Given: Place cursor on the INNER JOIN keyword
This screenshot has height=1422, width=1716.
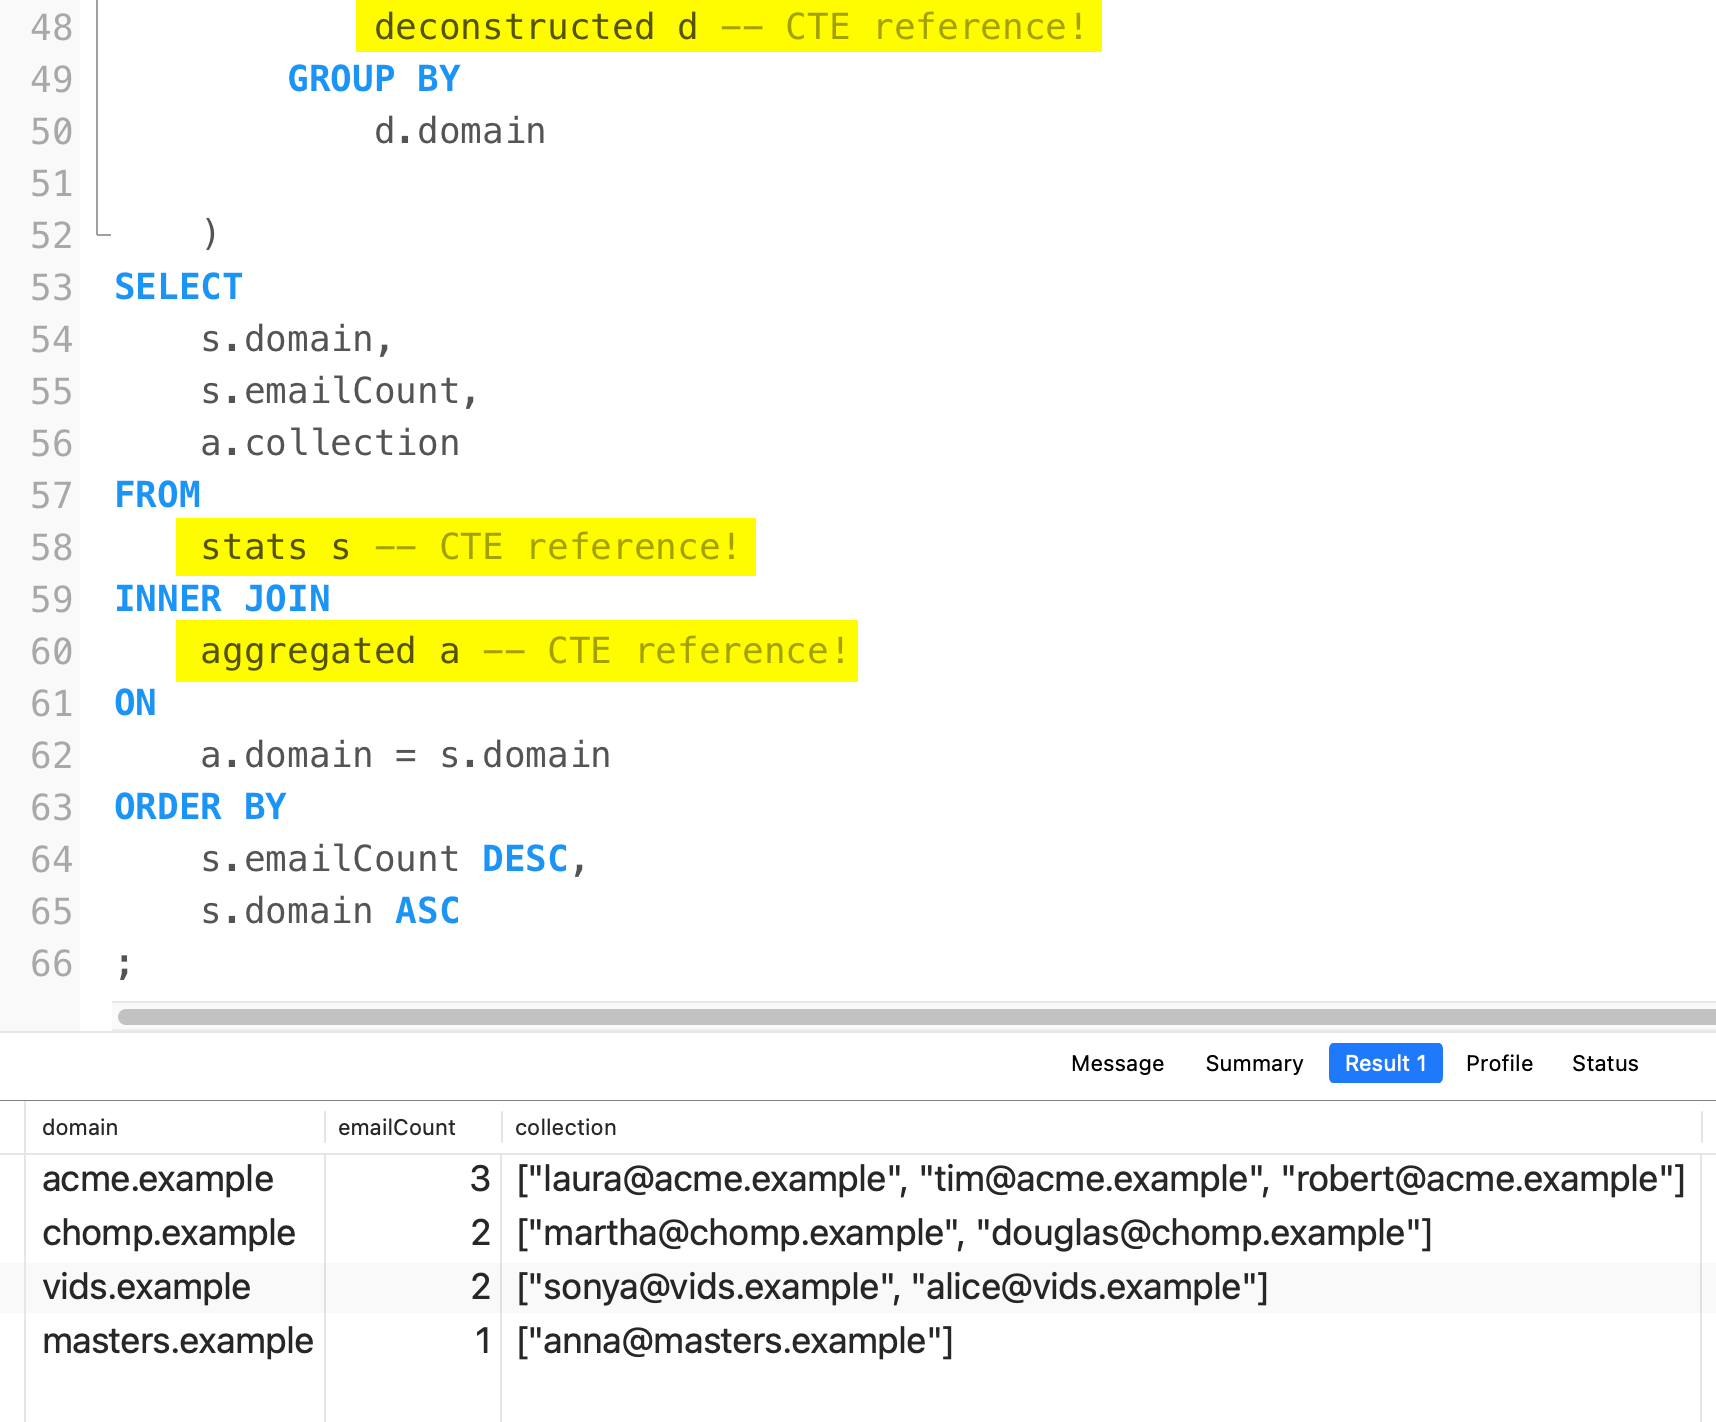Looking at the screenshot, I should (222, 599).
